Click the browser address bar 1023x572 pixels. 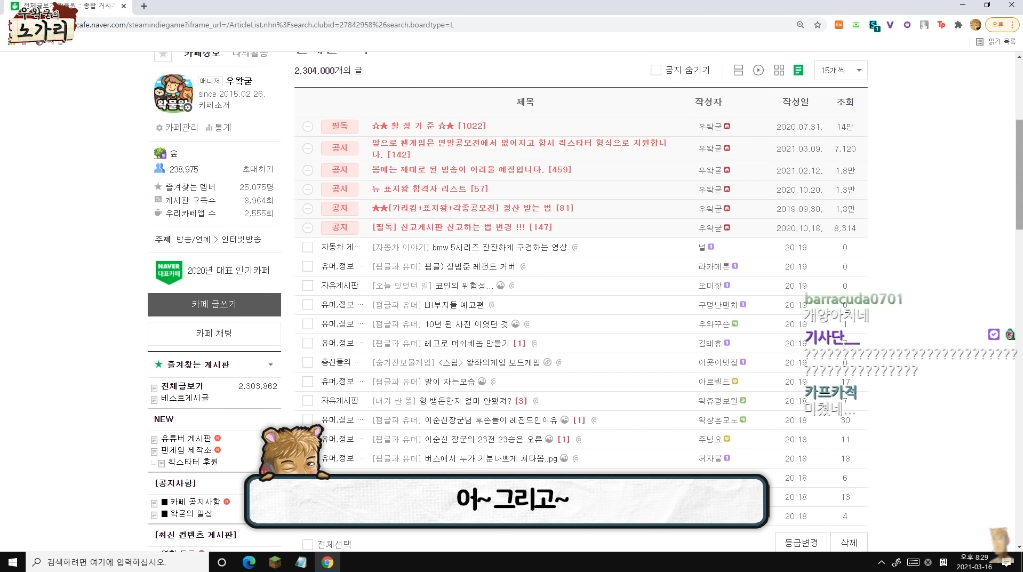(431, 25)
